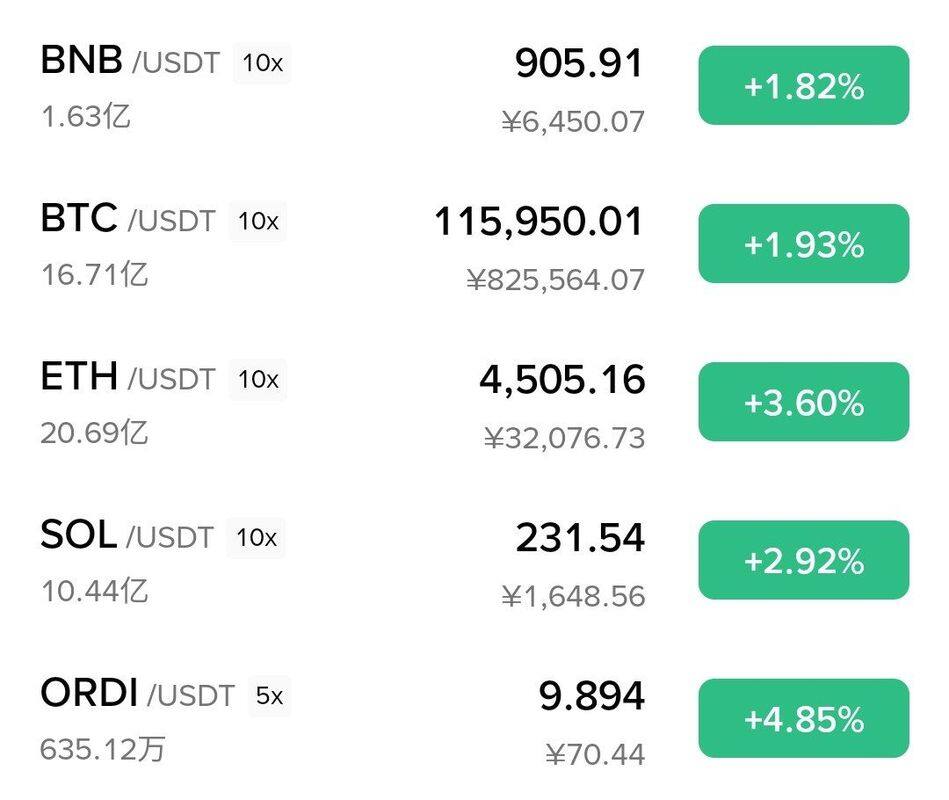Select the SOL price 231.54
This screenshot has width=949, height=800.
[x=580, y=538]
